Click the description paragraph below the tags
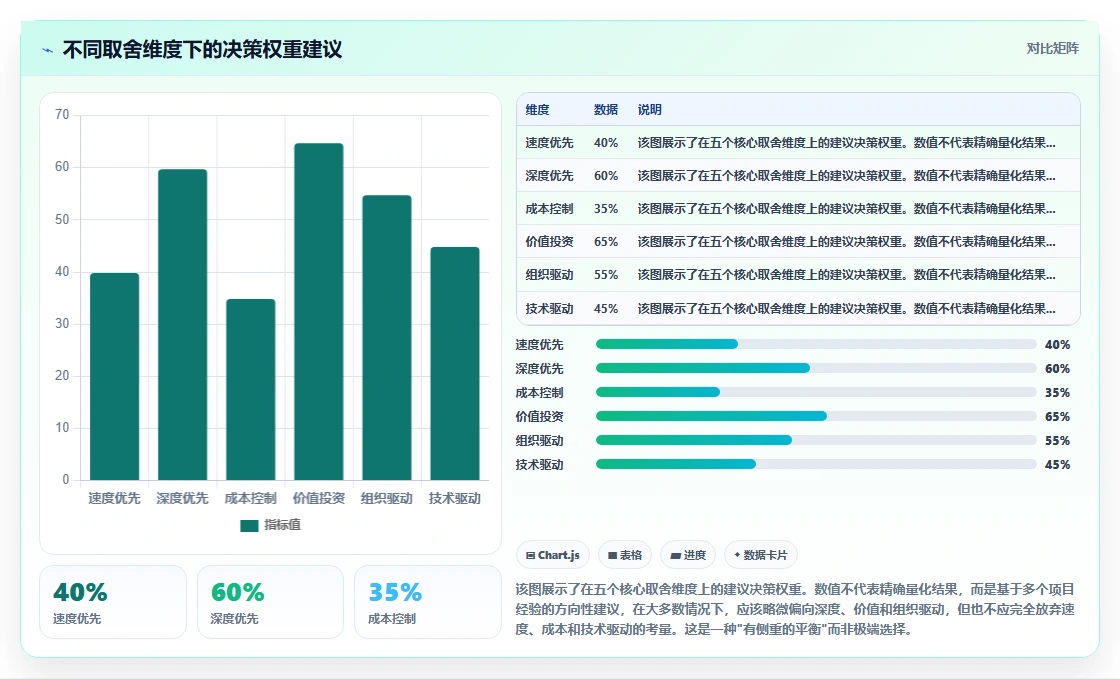This screenshot has width=1120, height=679. [x=795, y=609]
